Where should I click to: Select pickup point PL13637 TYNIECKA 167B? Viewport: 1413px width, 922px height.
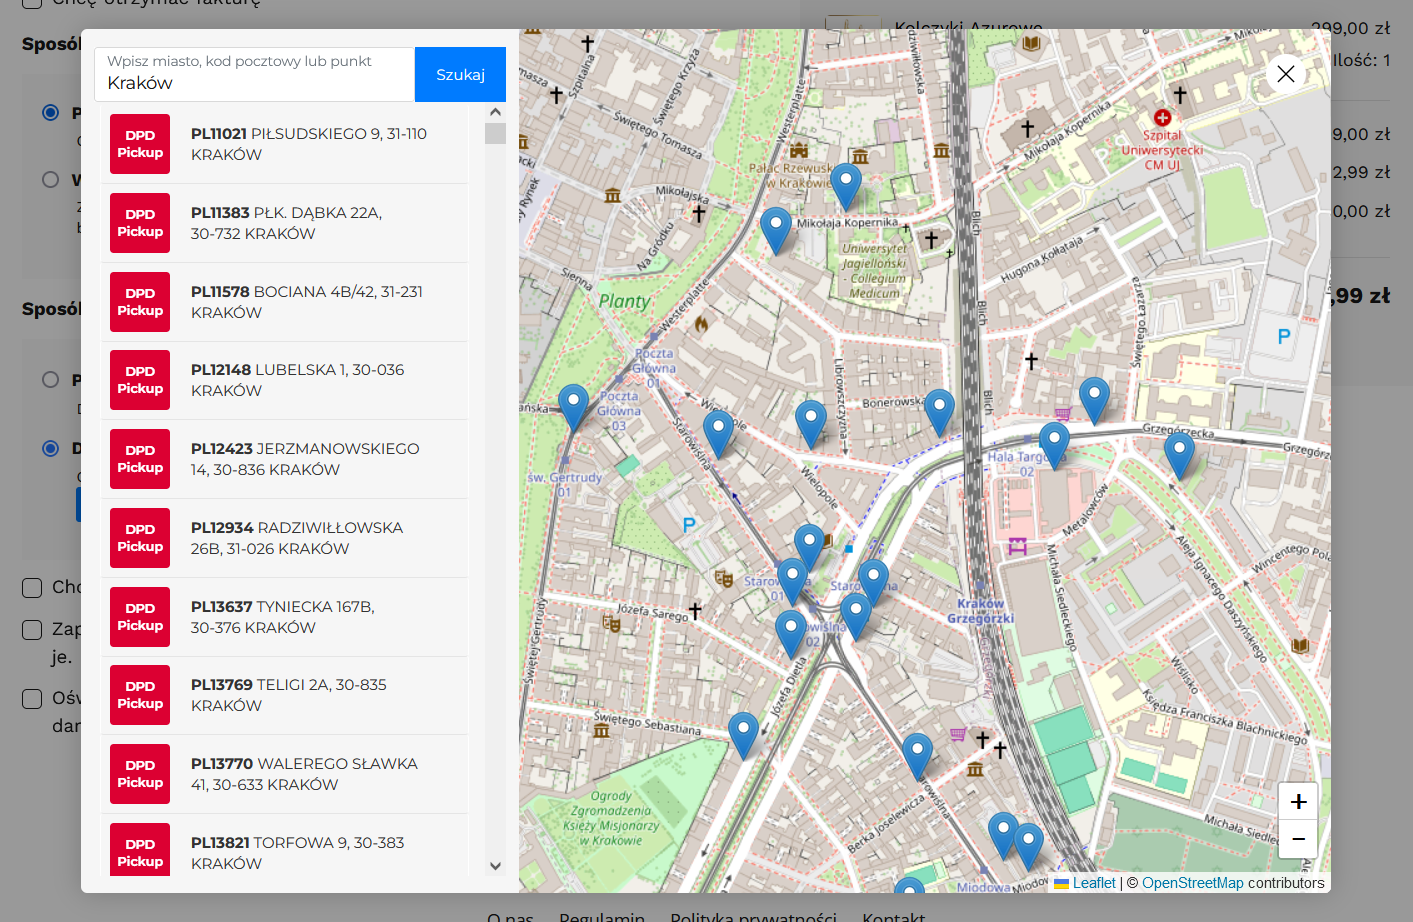pos(285,617)
